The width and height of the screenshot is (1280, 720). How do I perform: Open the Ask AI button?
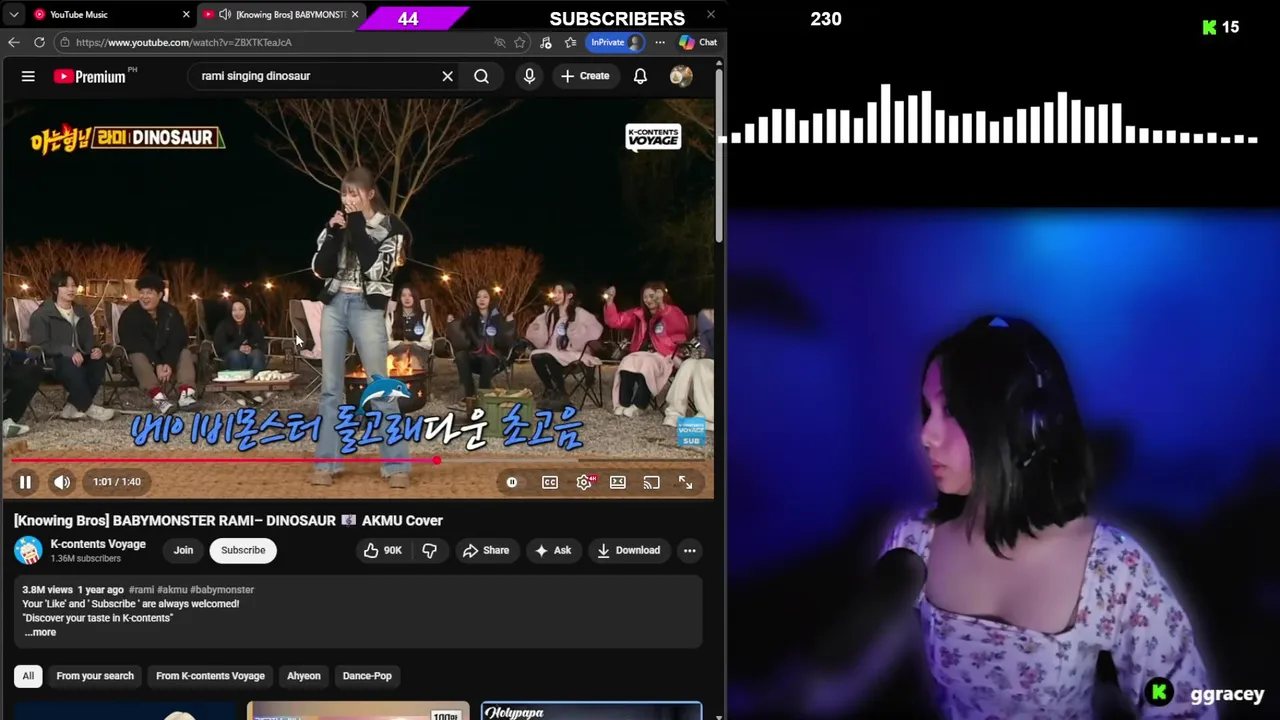click(x=553, y=550)
